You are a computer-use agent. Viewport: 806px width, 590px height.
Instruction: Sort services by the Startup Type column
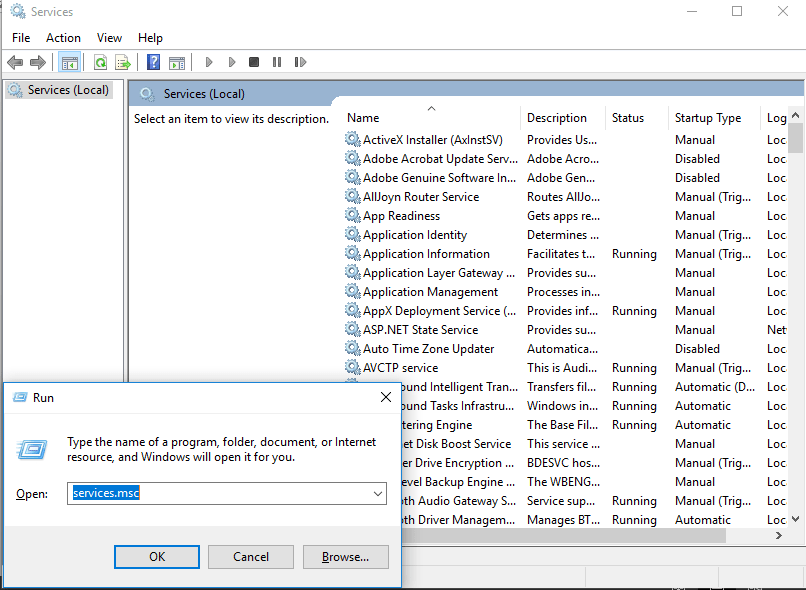[712, 118]
